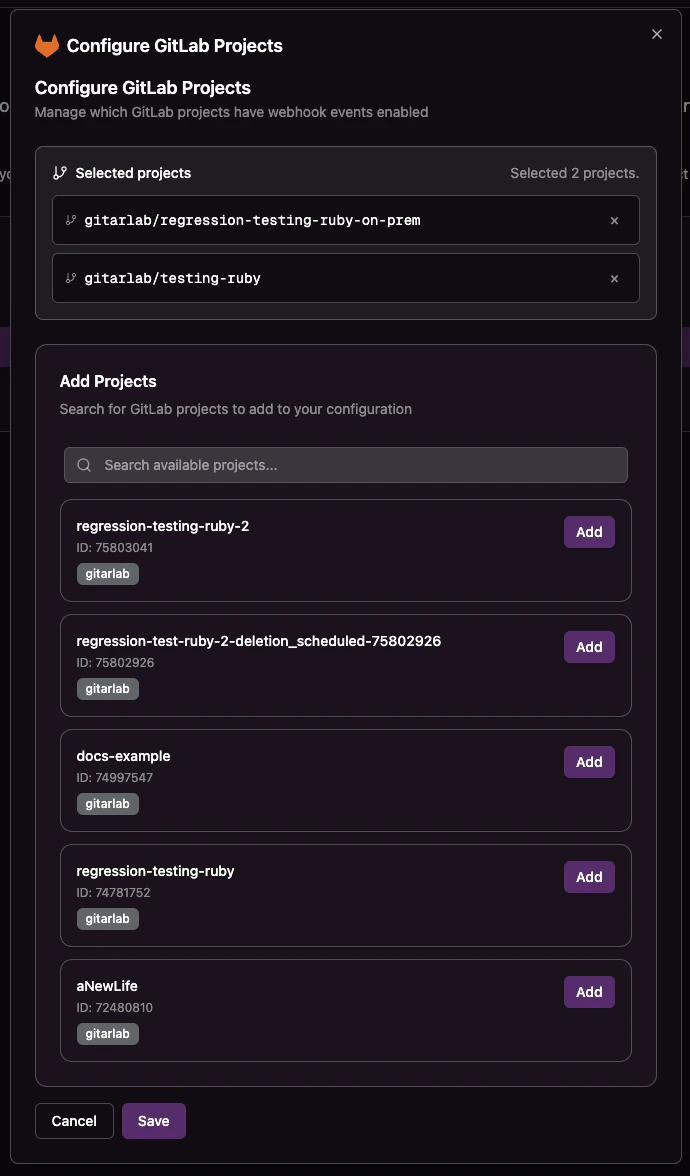Click the branch icon next to Selected projects

pyautogui.click(x=58, y=173)
